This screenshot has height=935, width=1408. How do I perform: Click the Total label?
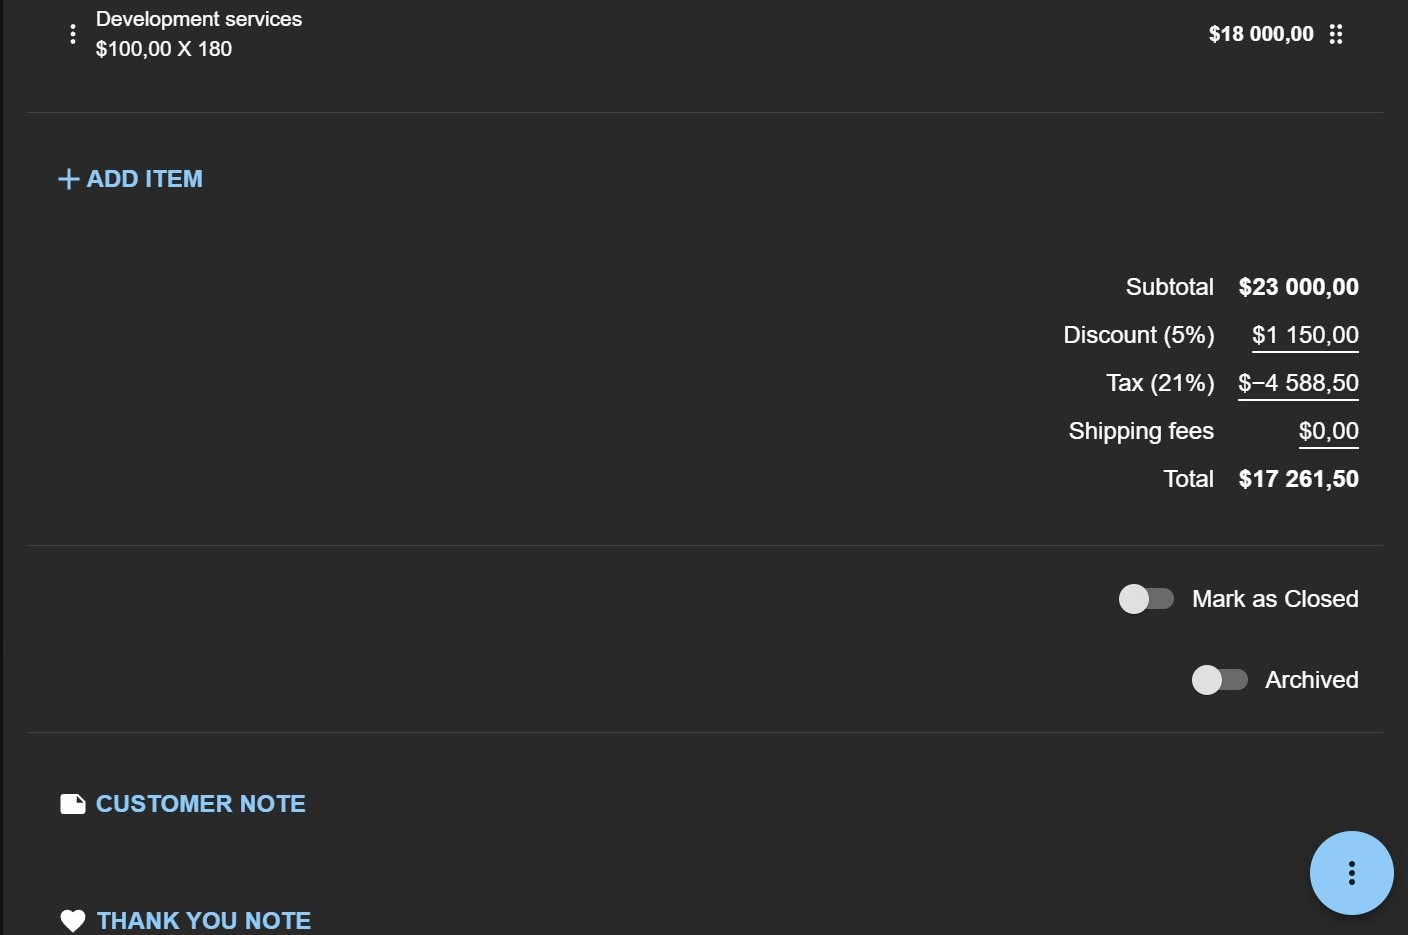1189,479
